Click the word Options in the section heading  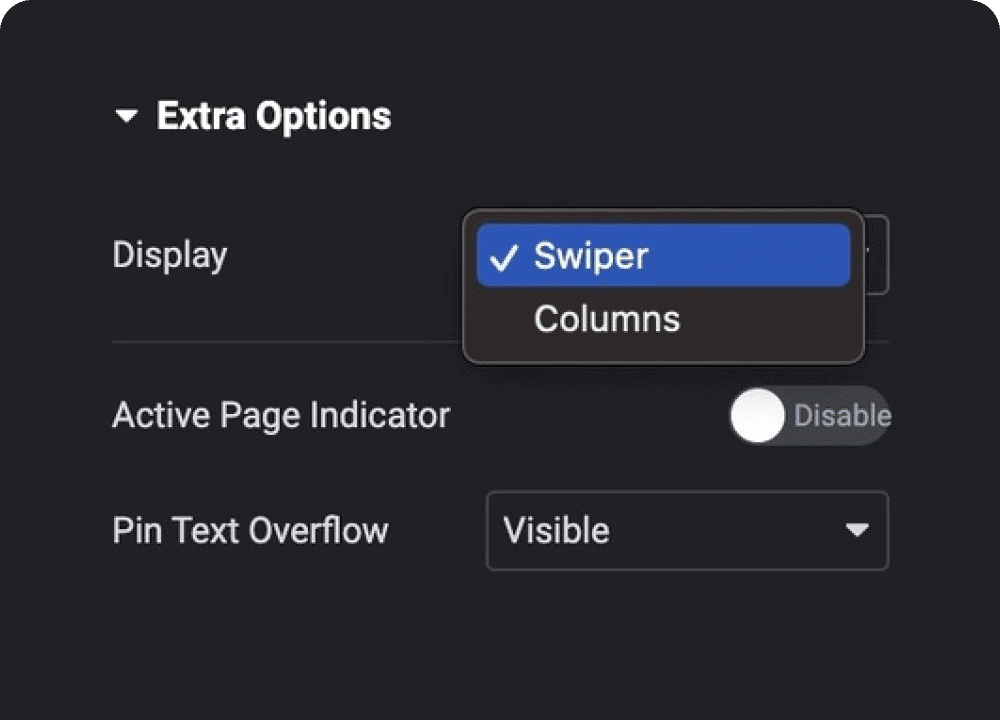tap(321, 117)
